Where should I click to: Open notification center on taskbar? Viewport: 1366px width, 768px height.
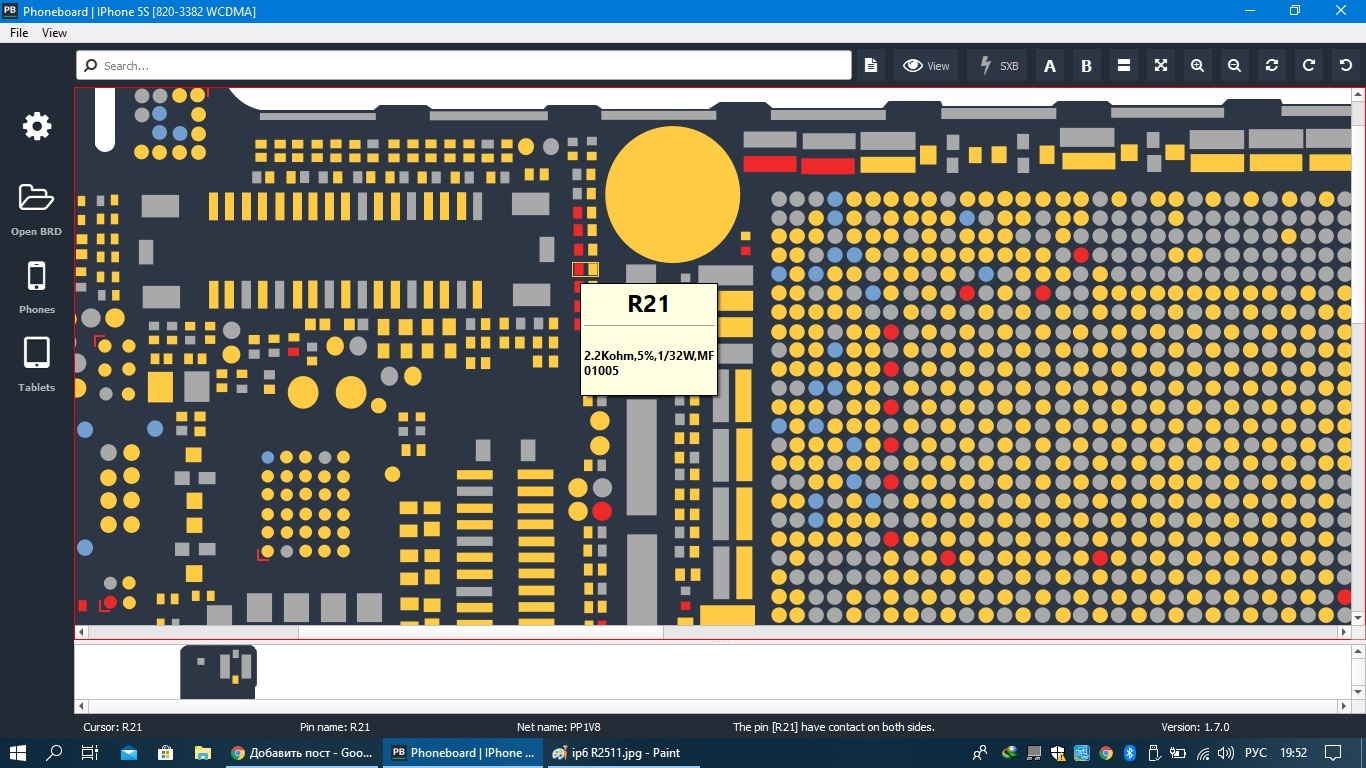tap(1333, 753)
